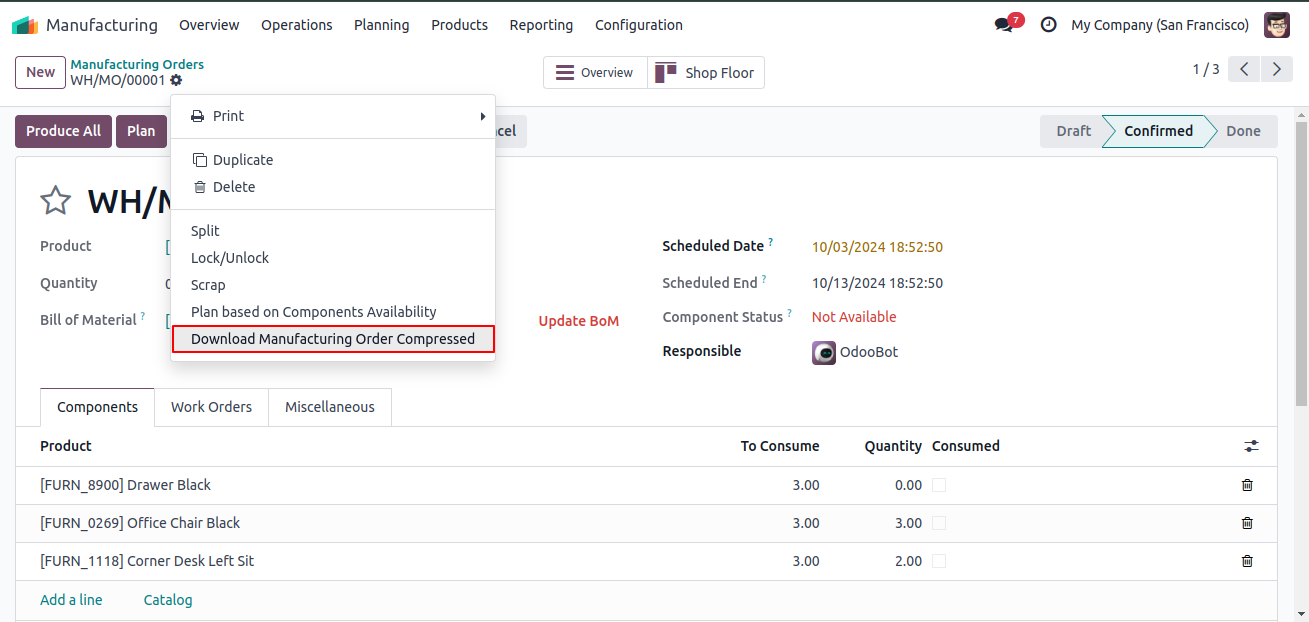Click Add a line link
This screenshot has width=1309, height=622.
coord(71,600)
